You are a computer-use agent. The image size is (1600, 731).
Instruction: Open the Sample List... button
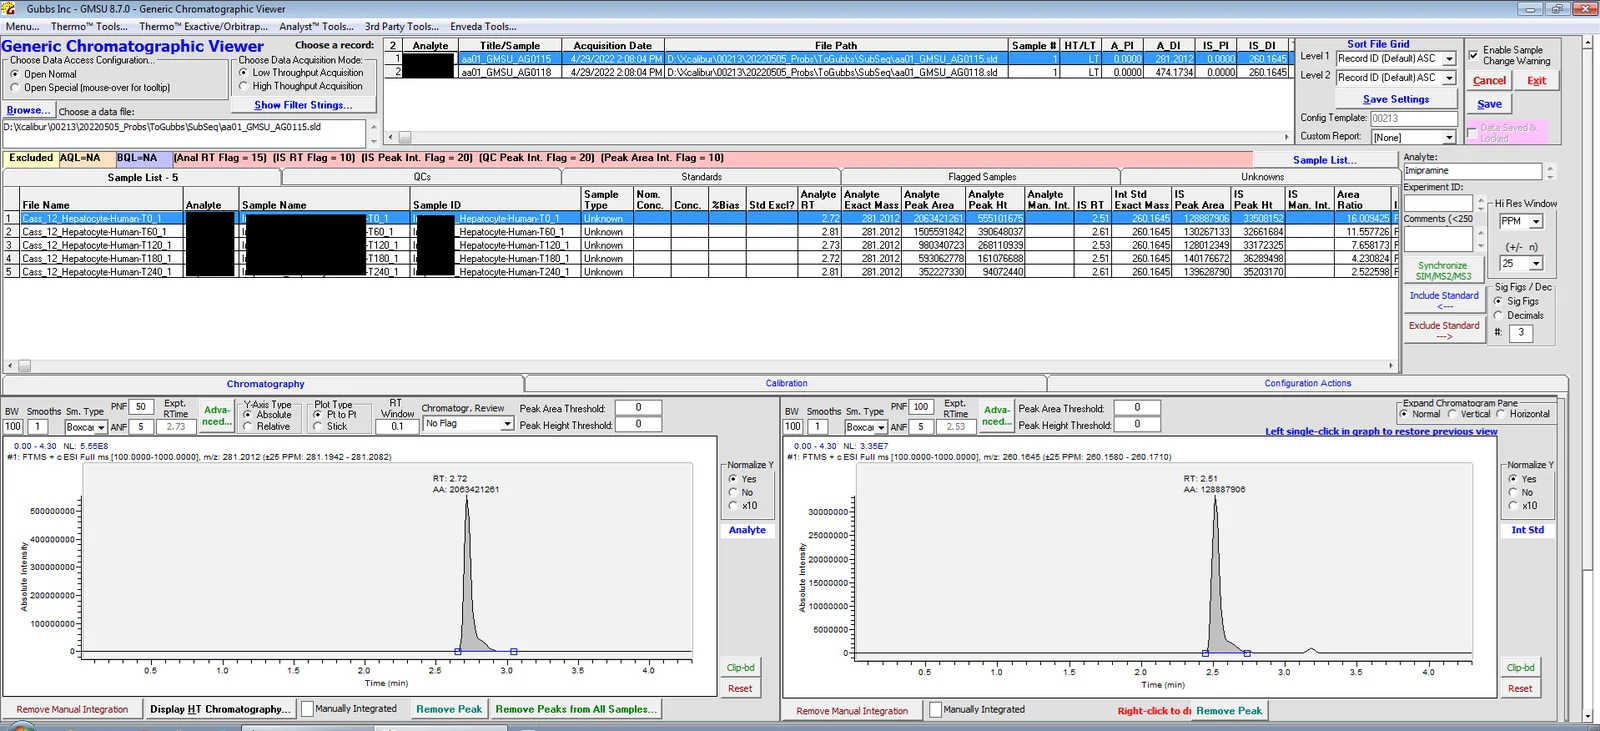click(1324, 160)
